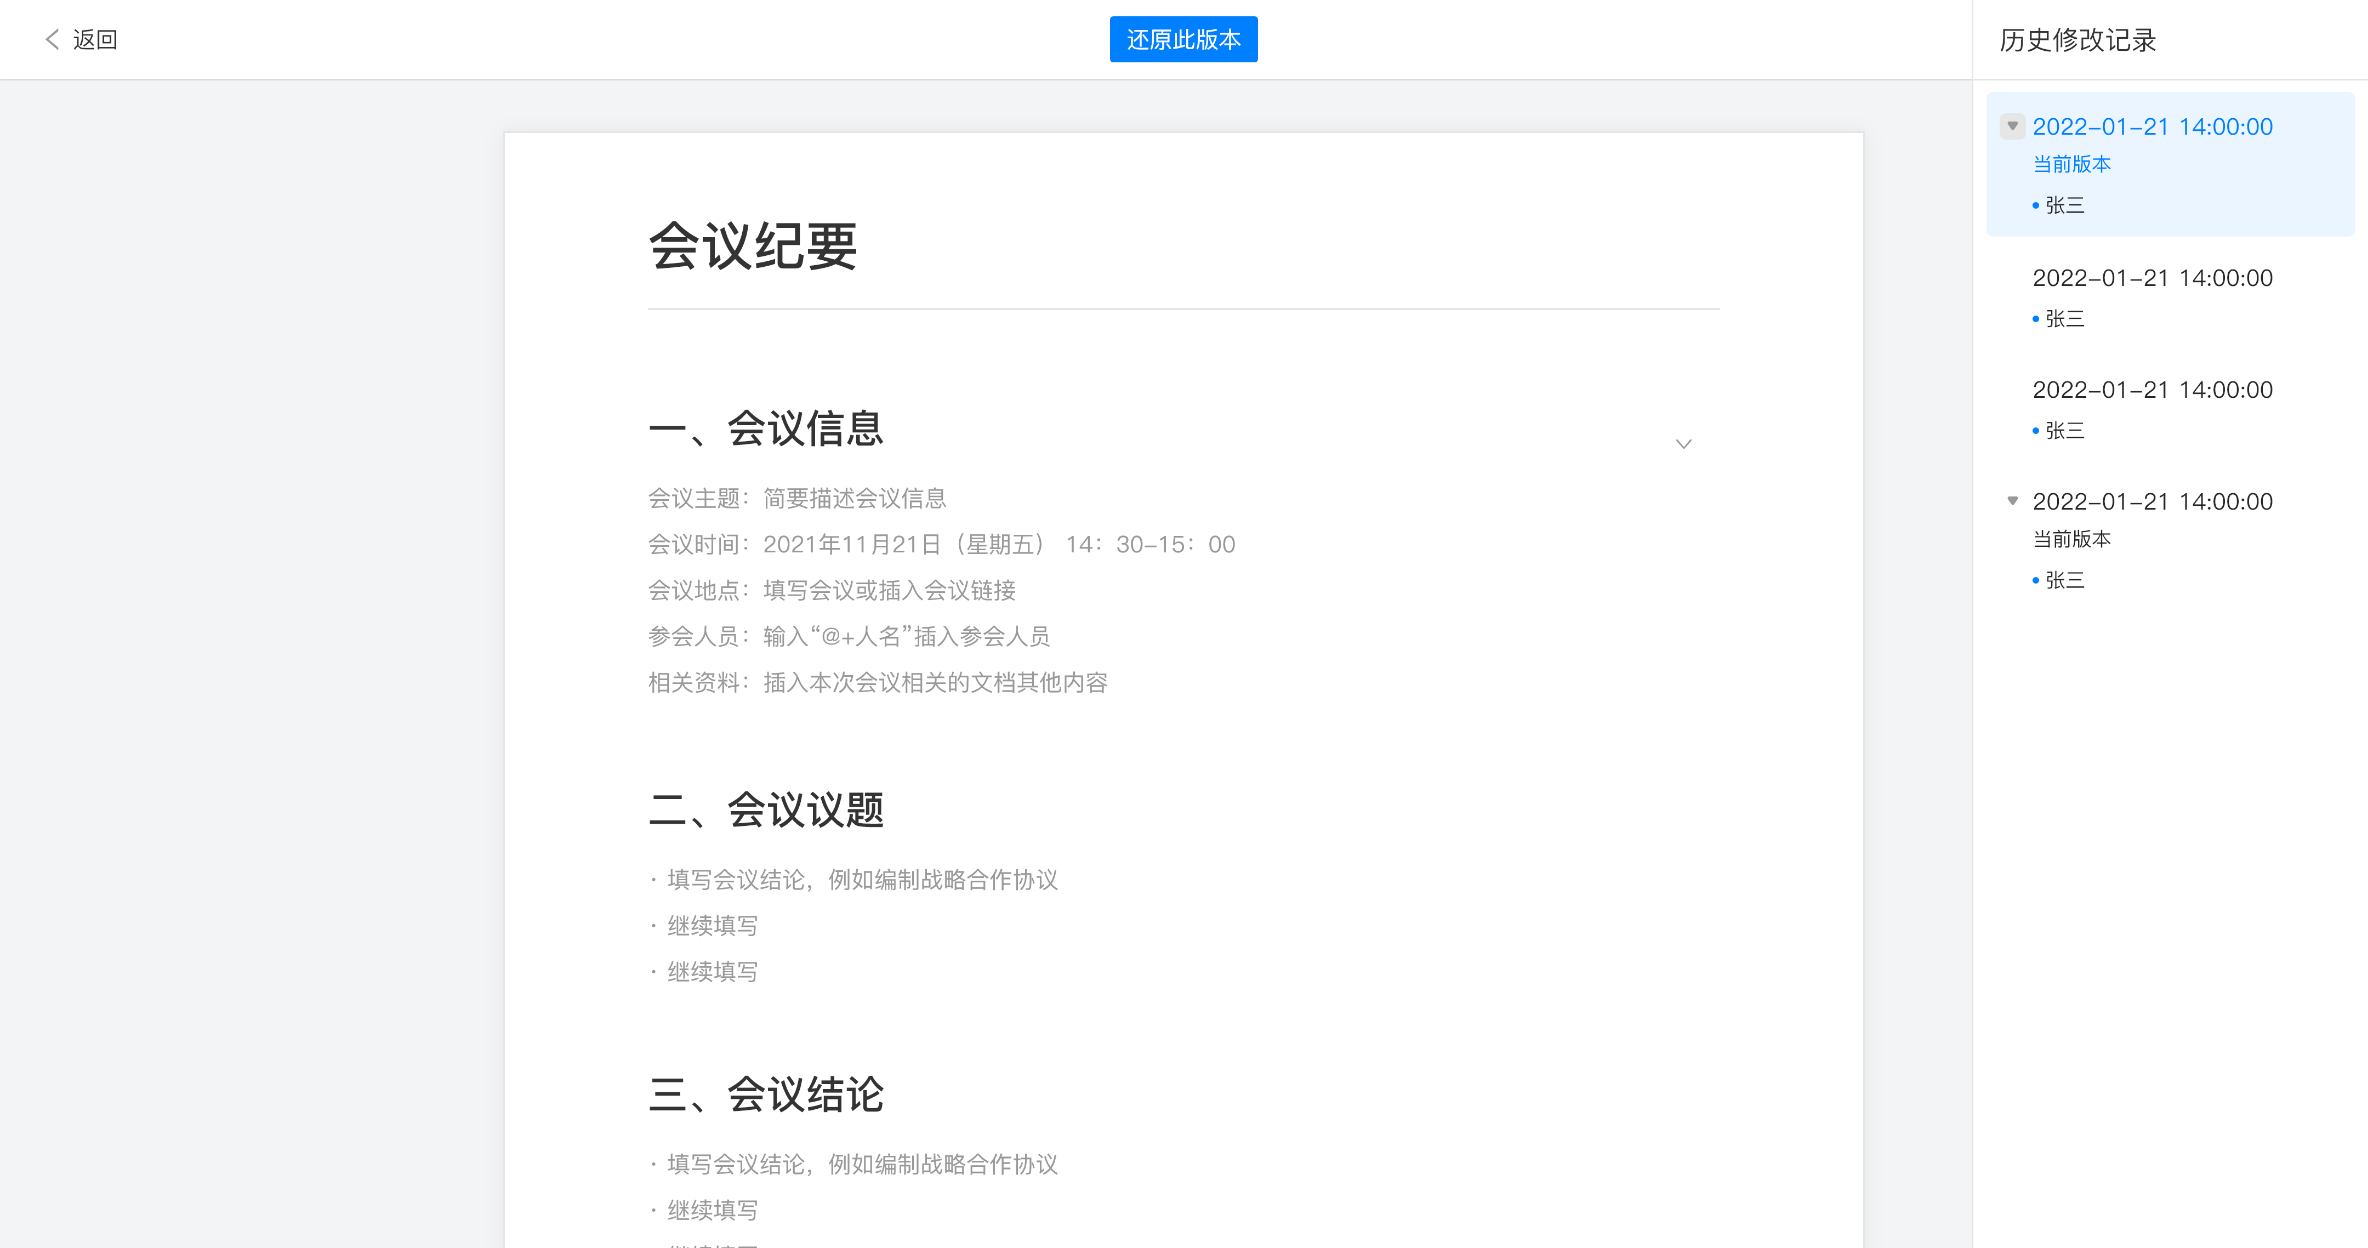Select the fourth history record timestamp

coord(2152,502)
